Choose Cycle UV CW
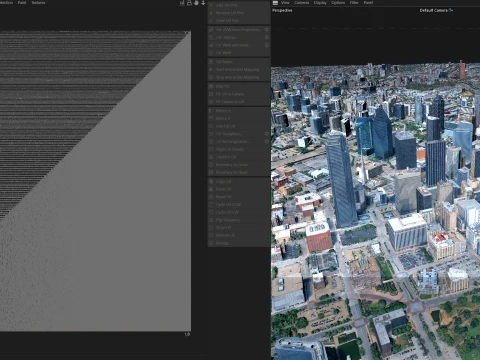Image resolution: width=480 pixels, height=360 pixels. [x=239, y=212]
